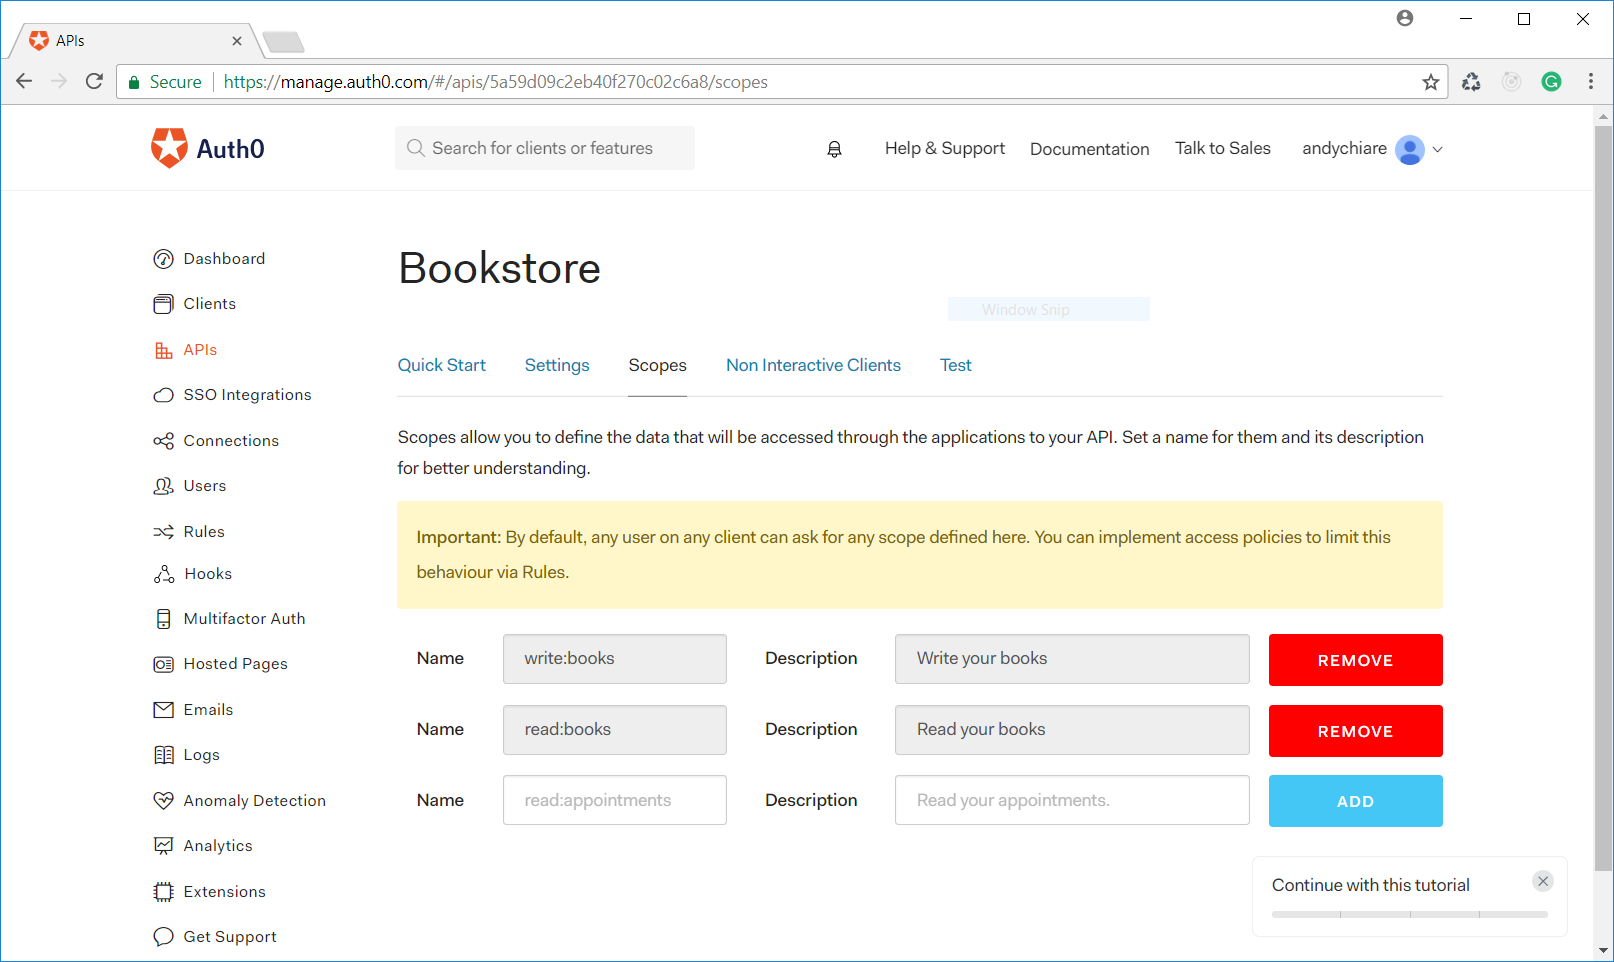The width and height of the screenshot is (1614, 962).
Task: Click the ADD scope button
Action: [1355, 801]
